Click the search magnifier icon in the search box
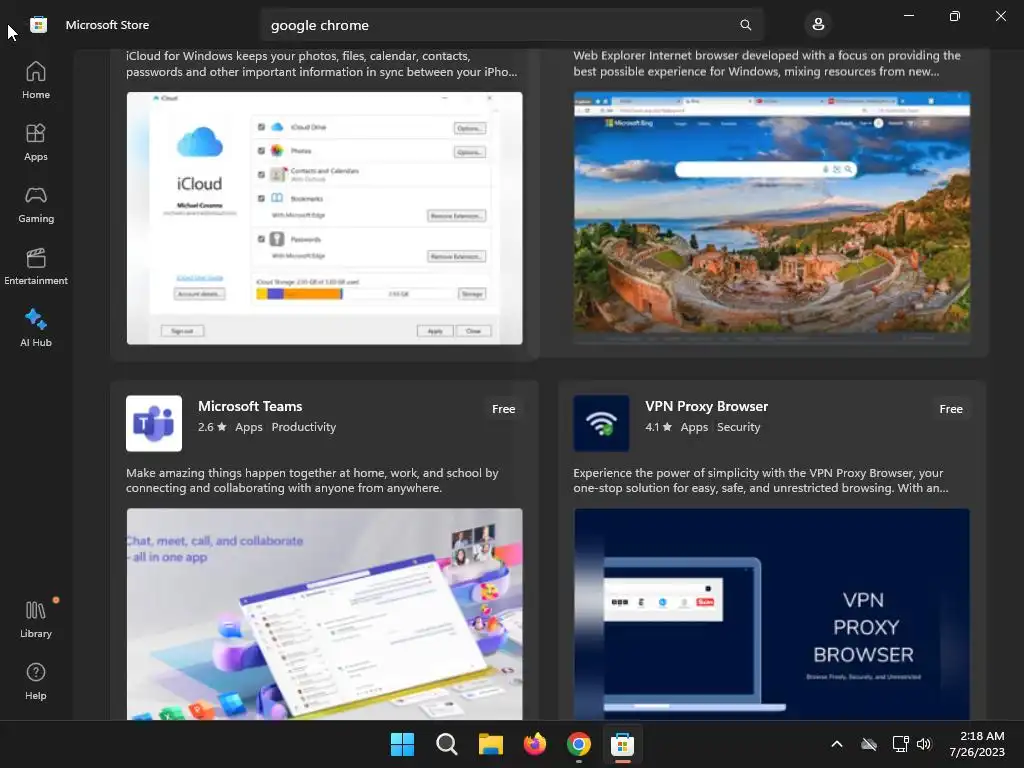 point(745,25)
